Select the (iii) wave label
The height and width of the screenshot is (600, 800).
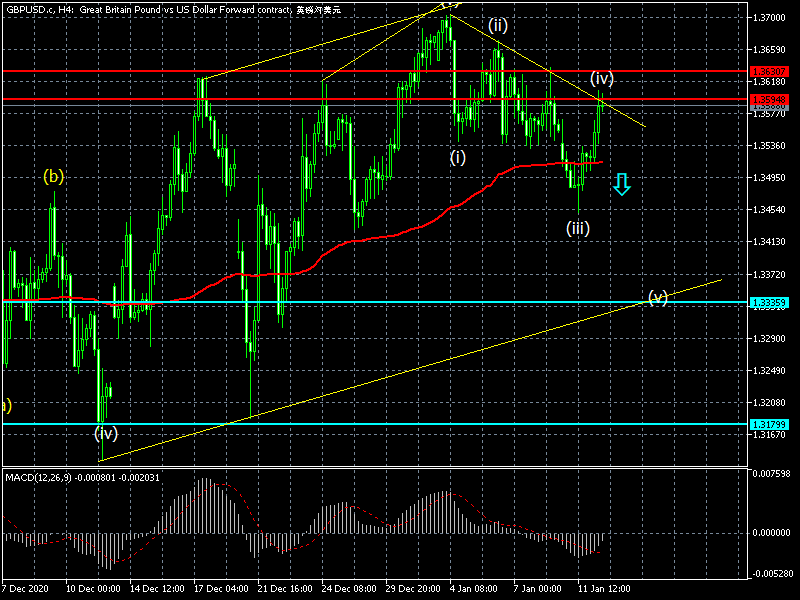578,228
